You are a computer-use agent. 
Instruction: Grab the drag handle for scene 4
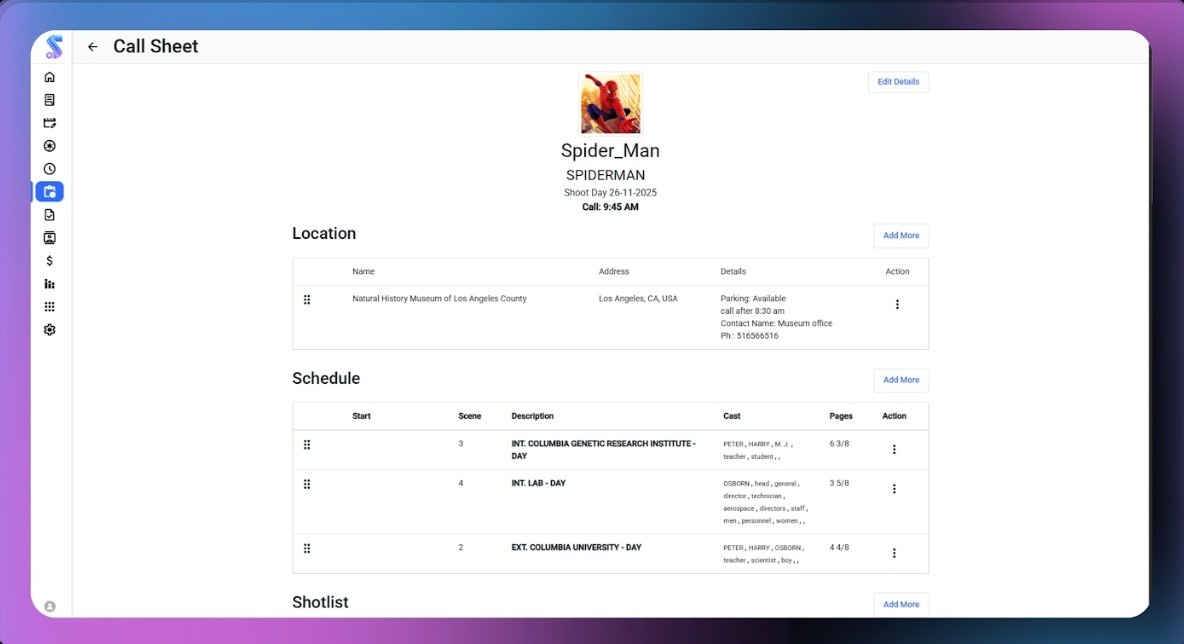[x=307, y=484]
